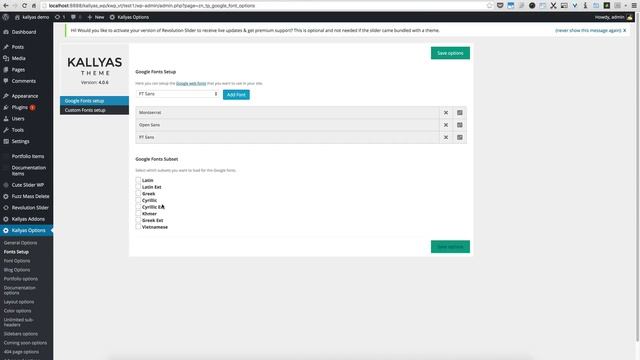The width and height of the screenshot is (640, 360).
Task: Enable the Cyrillic Ext subset checkbox
Action: coord(138,207)
